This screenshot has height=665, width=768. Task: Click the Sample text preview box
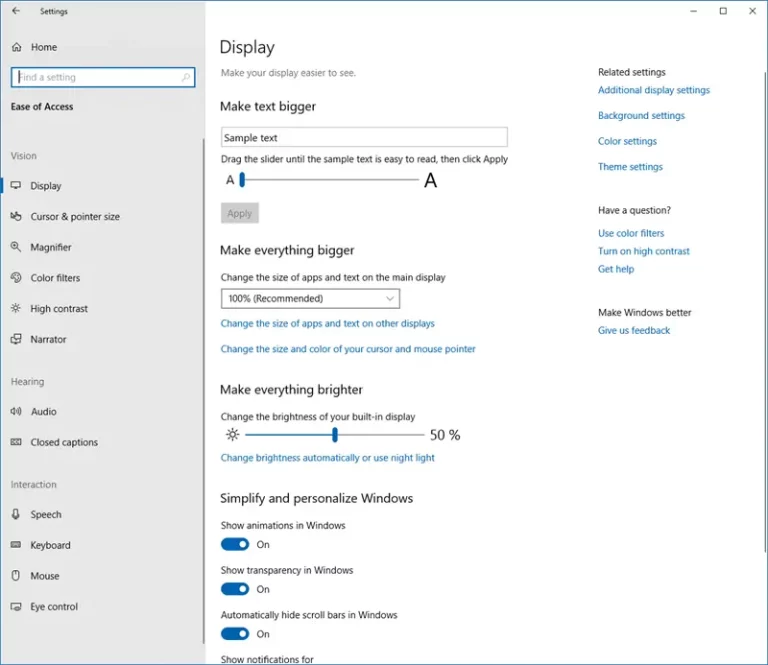(x=364, y=137)
